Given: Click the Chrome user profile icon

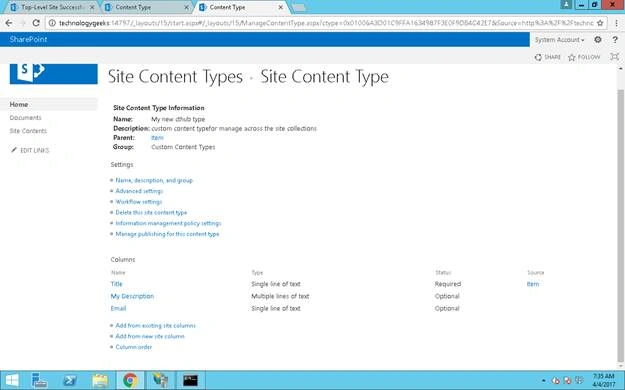Looking at the screenshot, I should (x=566, y=4).
